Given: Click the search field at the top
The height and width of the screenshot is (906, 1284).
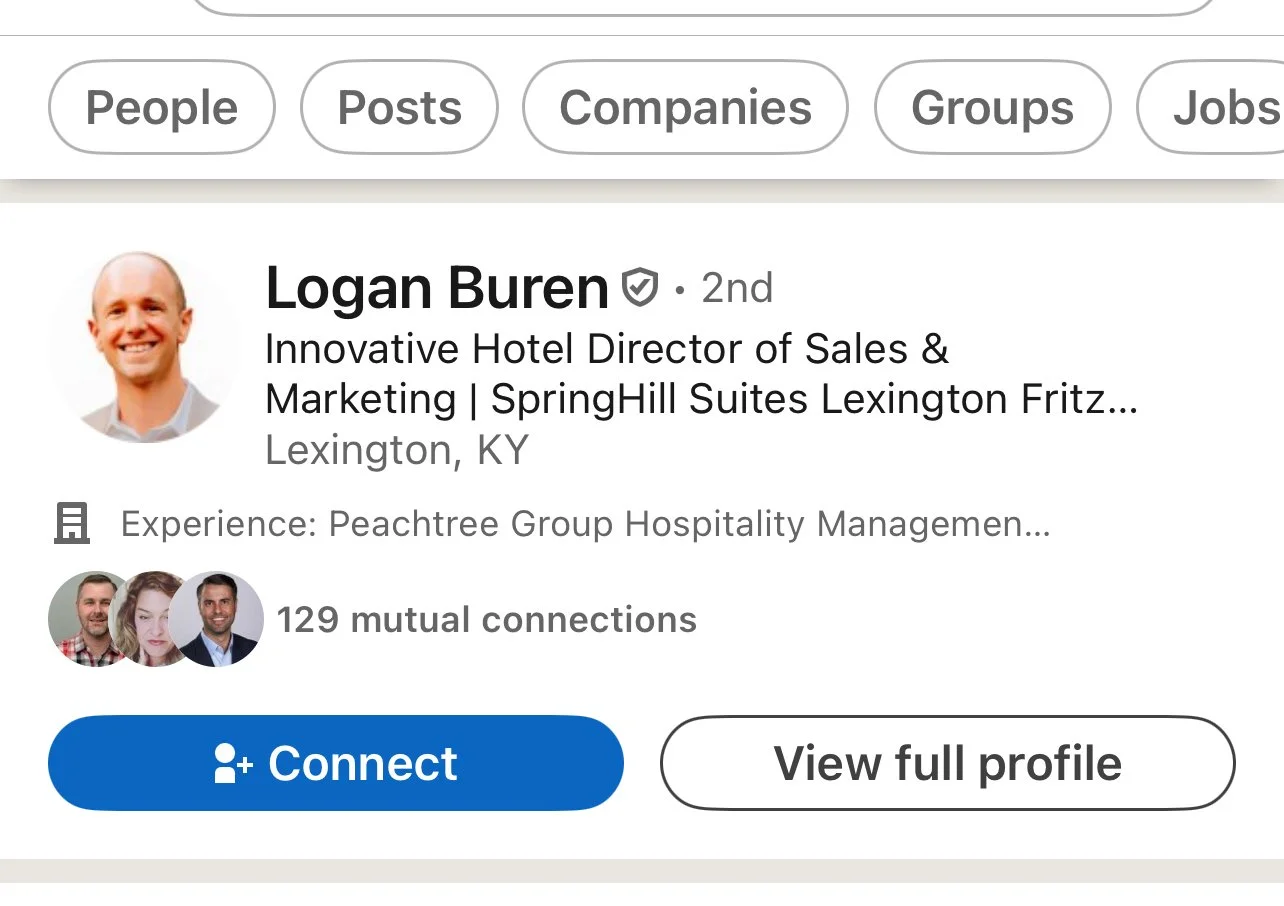Looking at the screenshot, I should click(700, 6).
